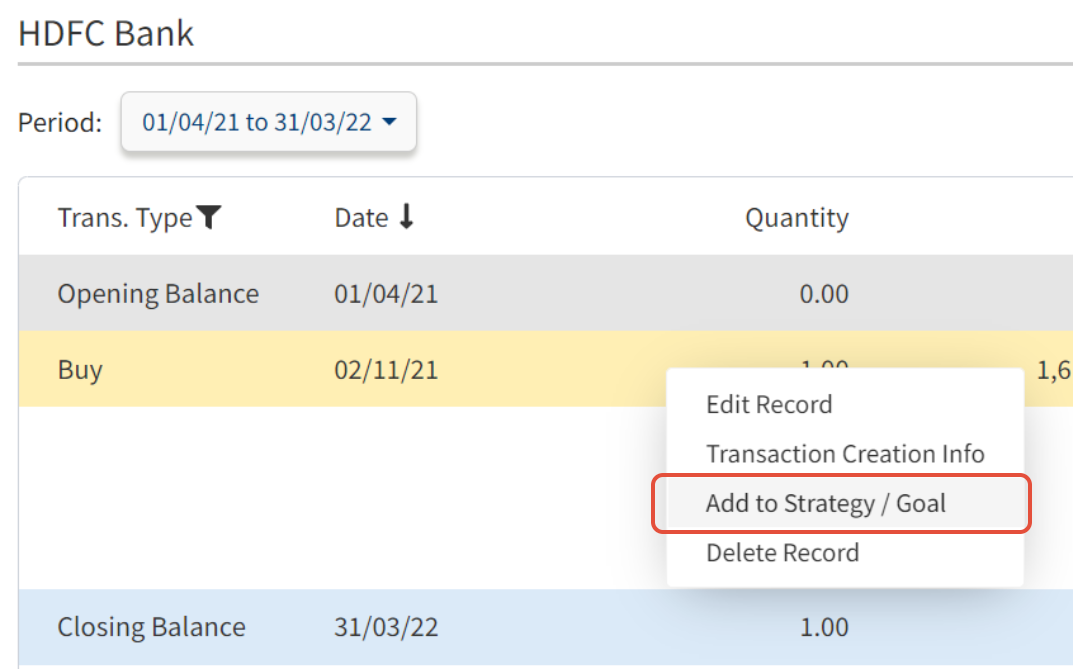Open the Period date range dropdown
The height and width of the screenshot is (669, 1073).
pyautogui.click(x=268, y=123)
